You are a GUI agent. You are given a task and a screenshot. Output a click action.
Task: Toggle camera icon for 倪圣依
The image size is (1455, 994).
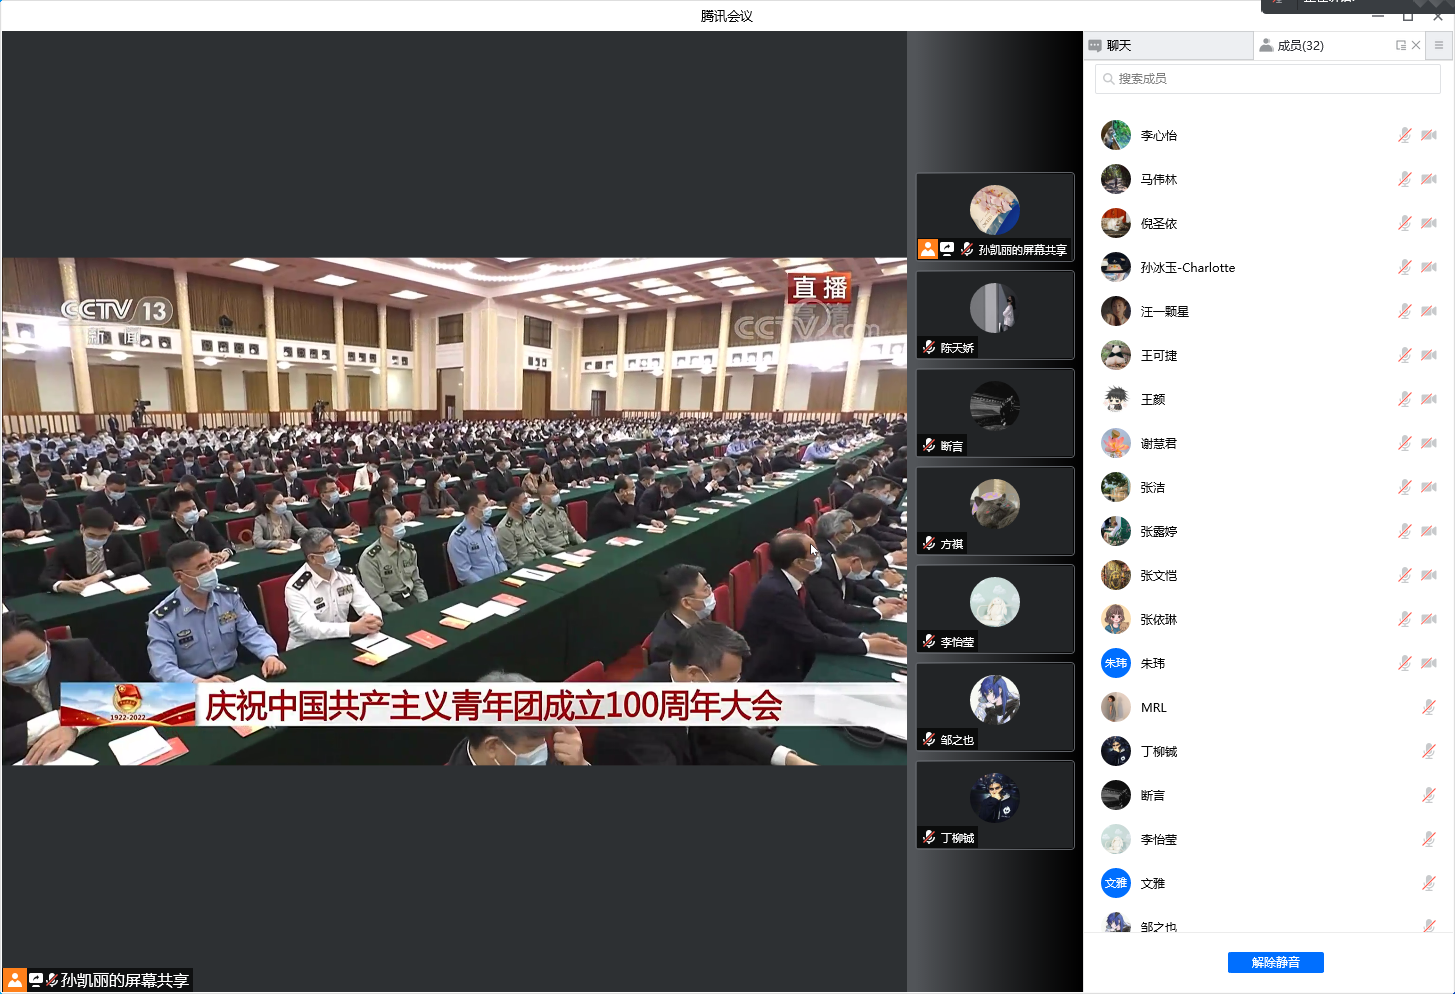pos(1429,223)
